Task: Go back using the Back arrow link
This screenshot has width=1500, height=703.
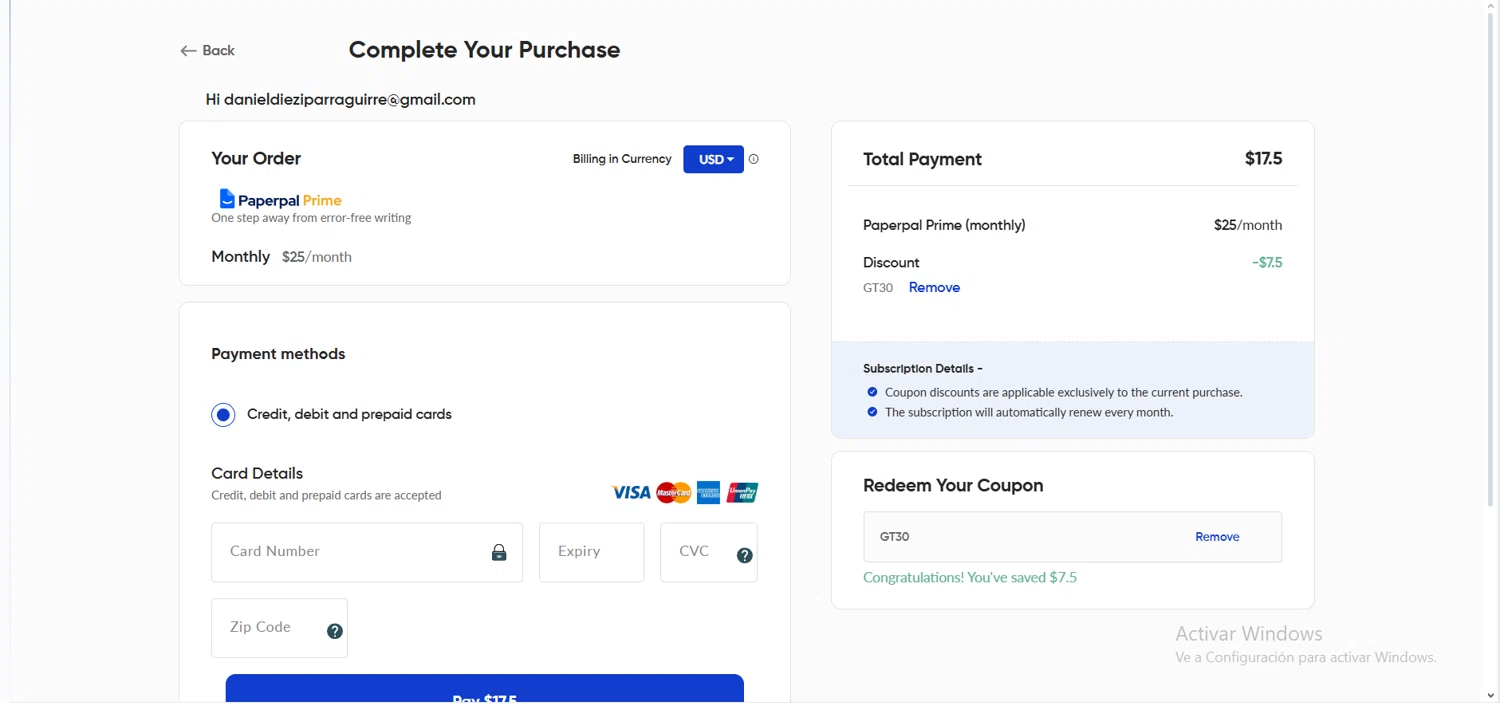Action: (x=207, y=51)
